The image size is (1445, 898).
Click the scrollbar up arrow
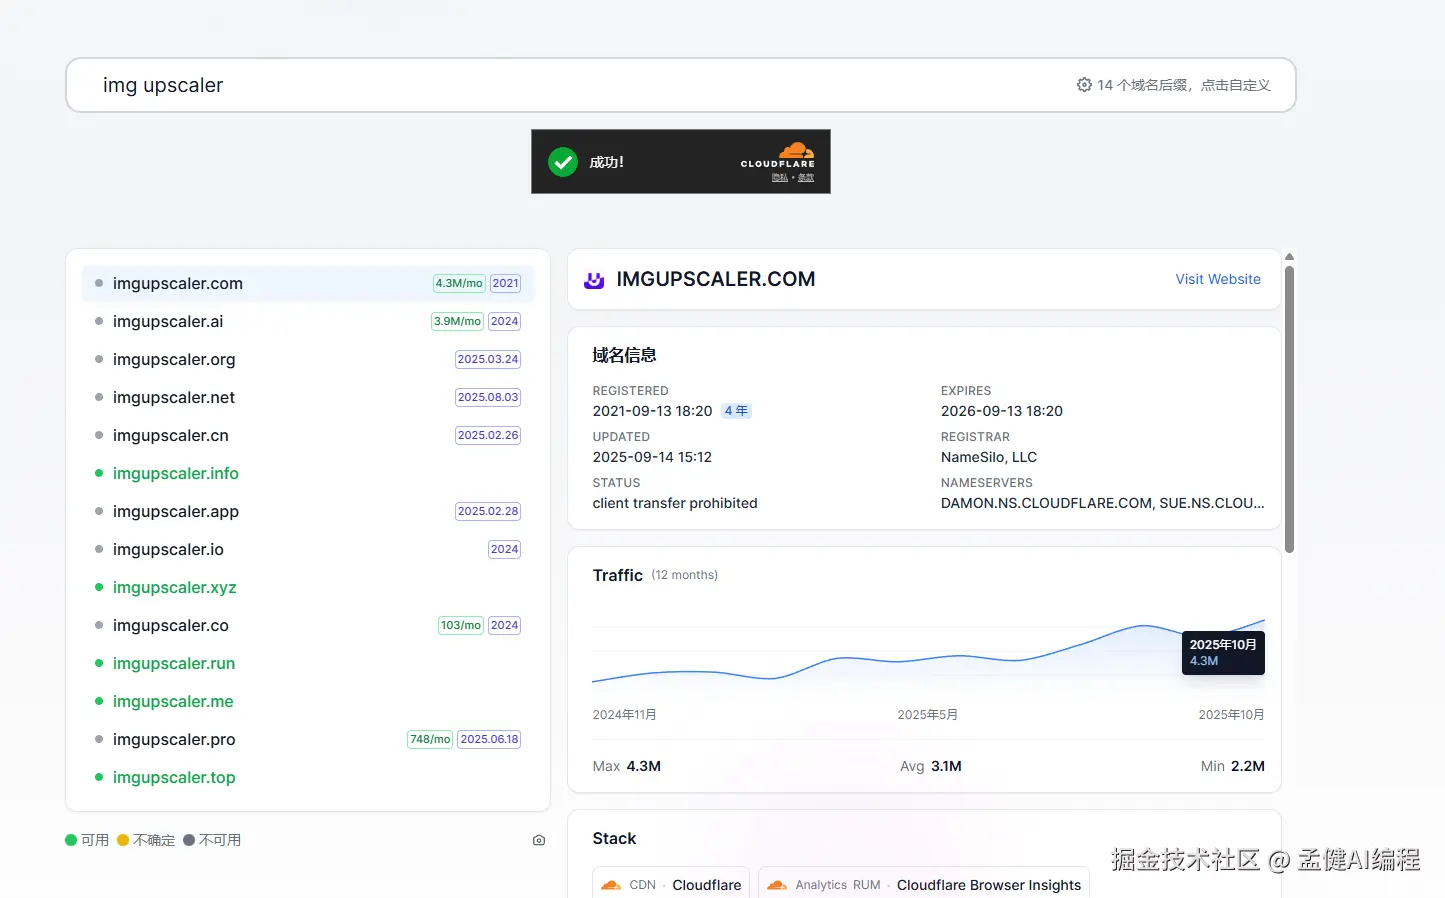[1289, 256]
